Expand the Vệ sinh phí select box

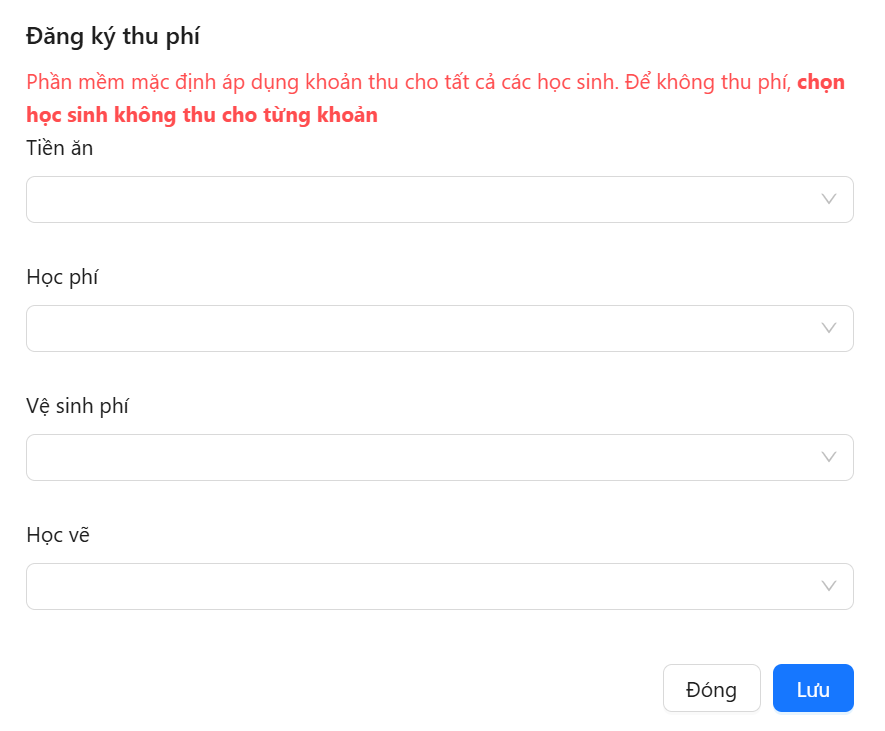tap(420, 457)
